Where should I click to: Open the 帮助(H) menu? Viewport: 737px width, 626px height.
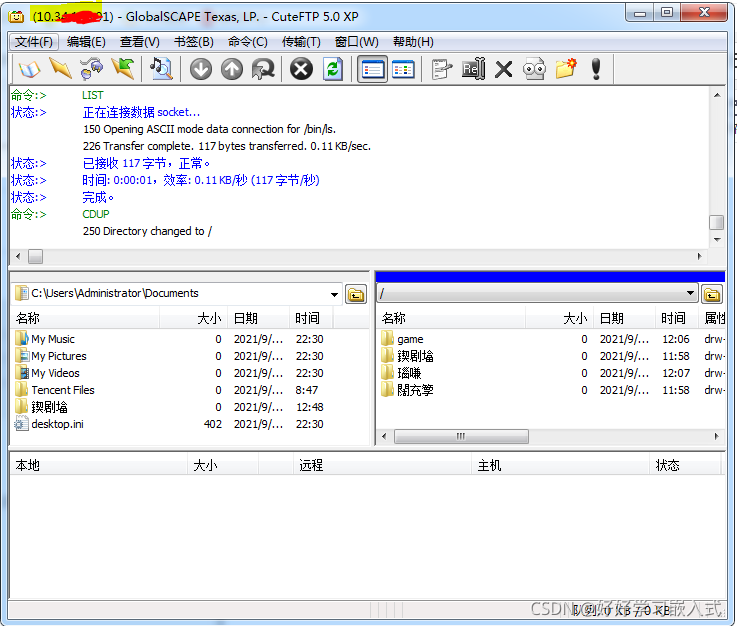pos(413,42)
